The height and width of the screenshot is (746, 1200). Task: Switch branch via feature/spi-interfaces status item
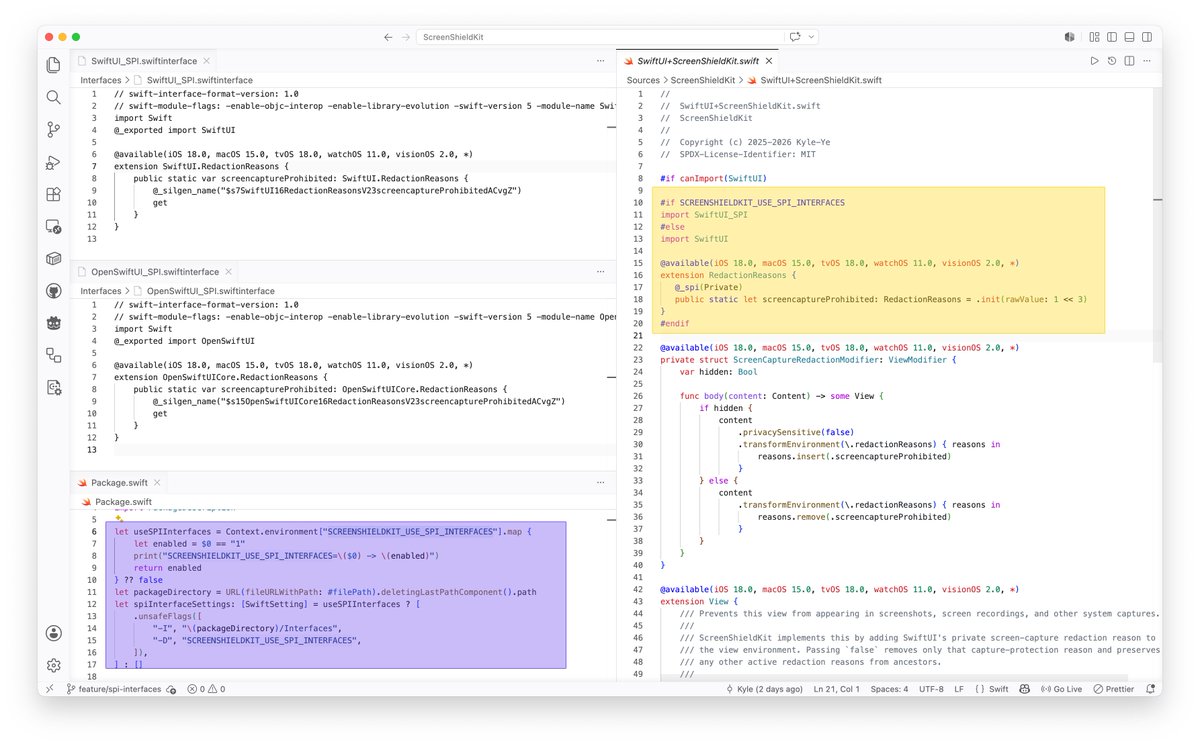(113, 688)
